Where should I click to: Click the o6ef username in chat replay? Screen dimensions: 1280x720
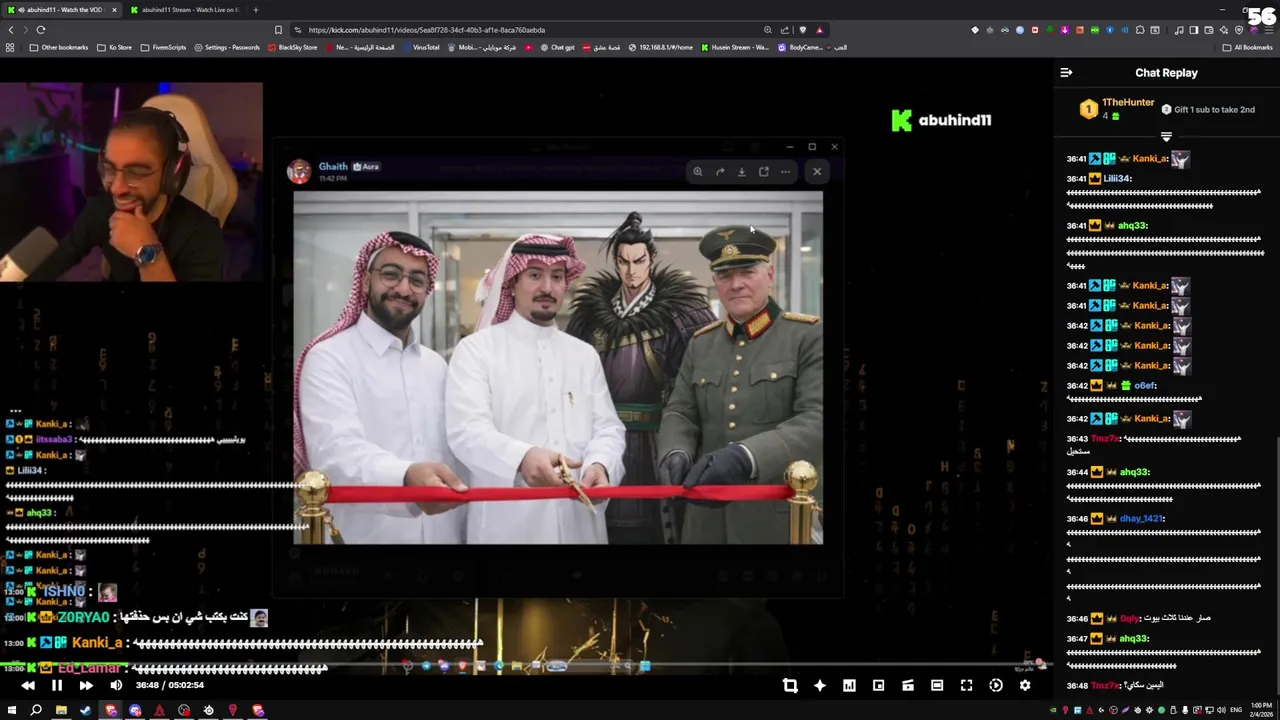tap(1146, 386)
